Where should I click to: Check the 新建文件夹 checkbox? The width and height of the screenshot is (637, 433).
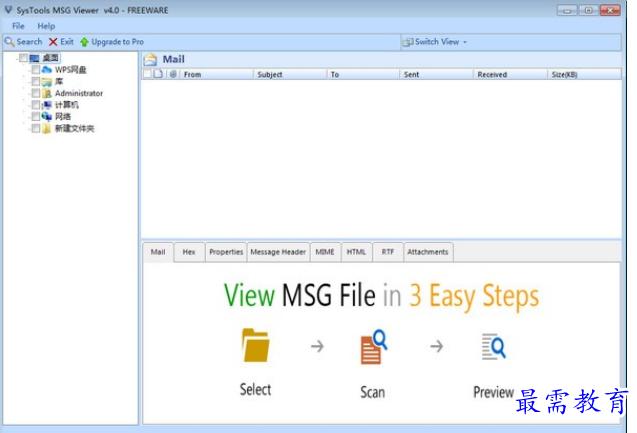point(36,128)
